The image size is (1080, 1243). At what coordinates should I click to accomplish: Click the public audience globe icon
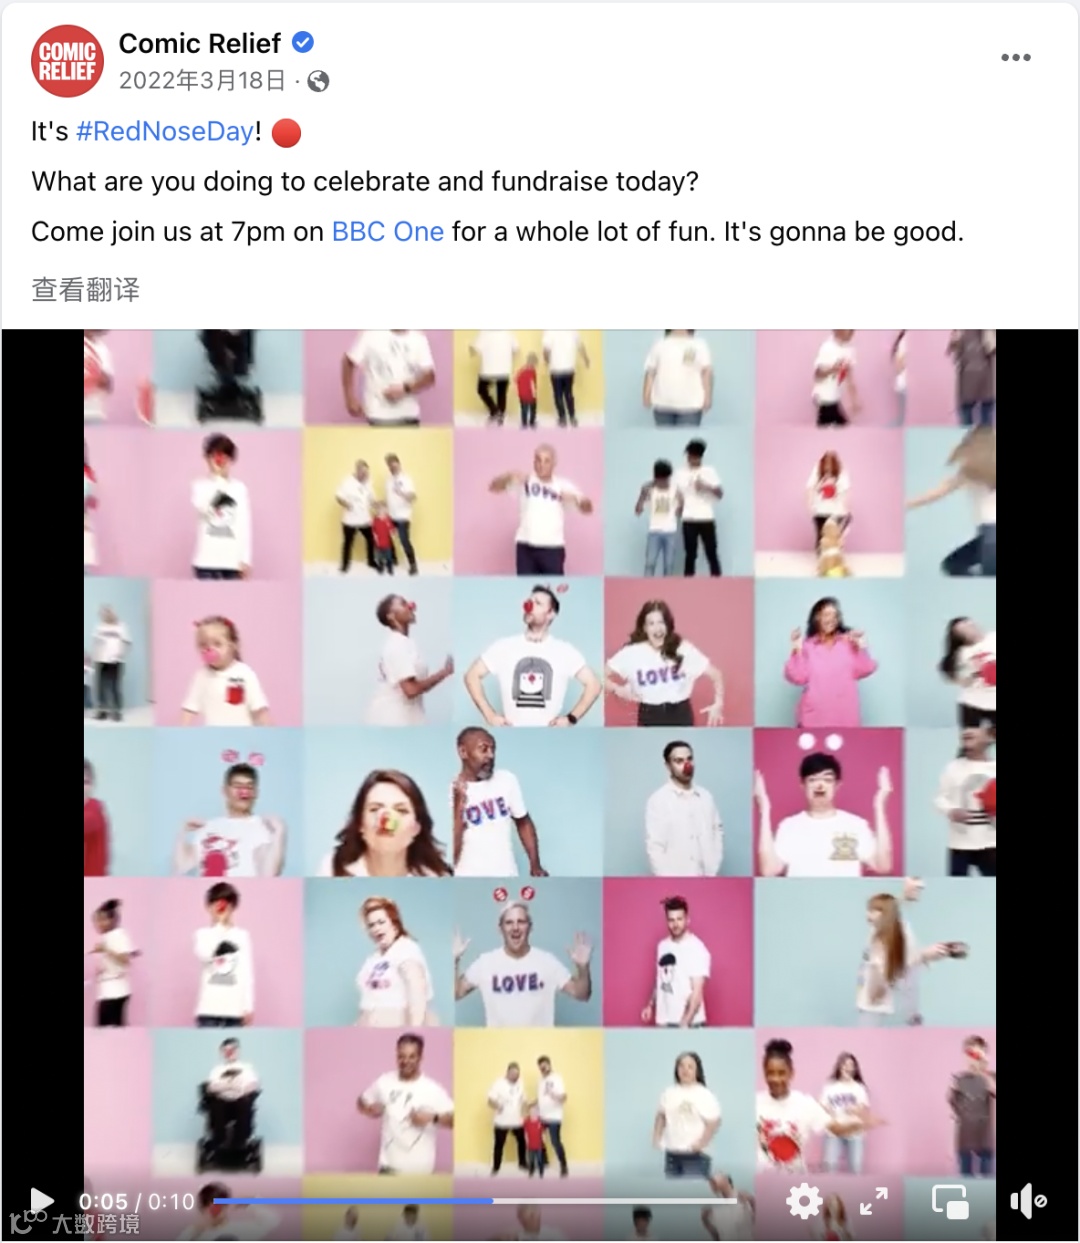(x=318, y=81)
